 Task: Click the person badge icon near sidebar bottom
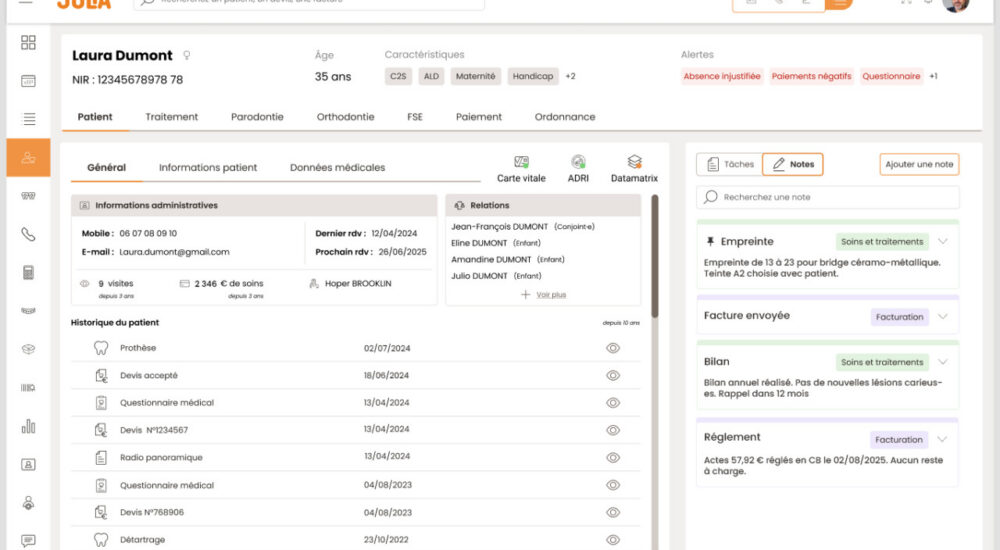[28, 503]
